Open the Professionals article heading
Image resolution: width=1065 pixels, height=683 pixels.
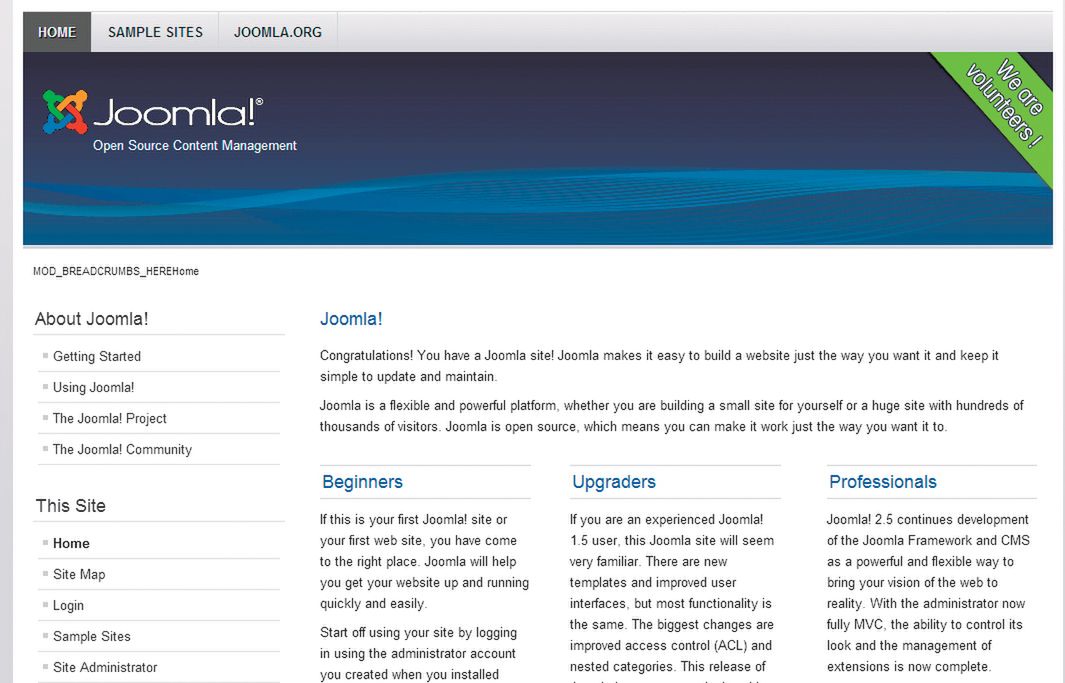(x=882, y=482)
